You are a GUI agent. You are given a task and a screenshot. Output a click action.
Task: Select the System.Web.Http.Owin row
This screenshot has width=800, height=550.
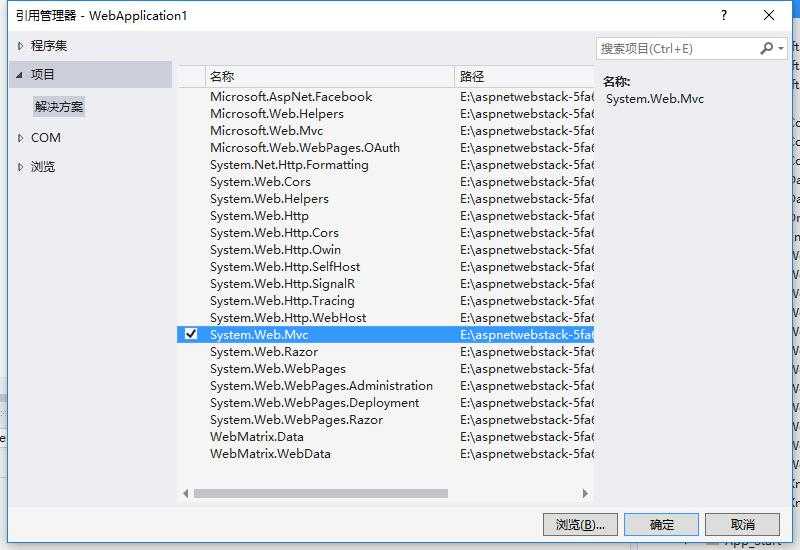click(x=385, y=250)
